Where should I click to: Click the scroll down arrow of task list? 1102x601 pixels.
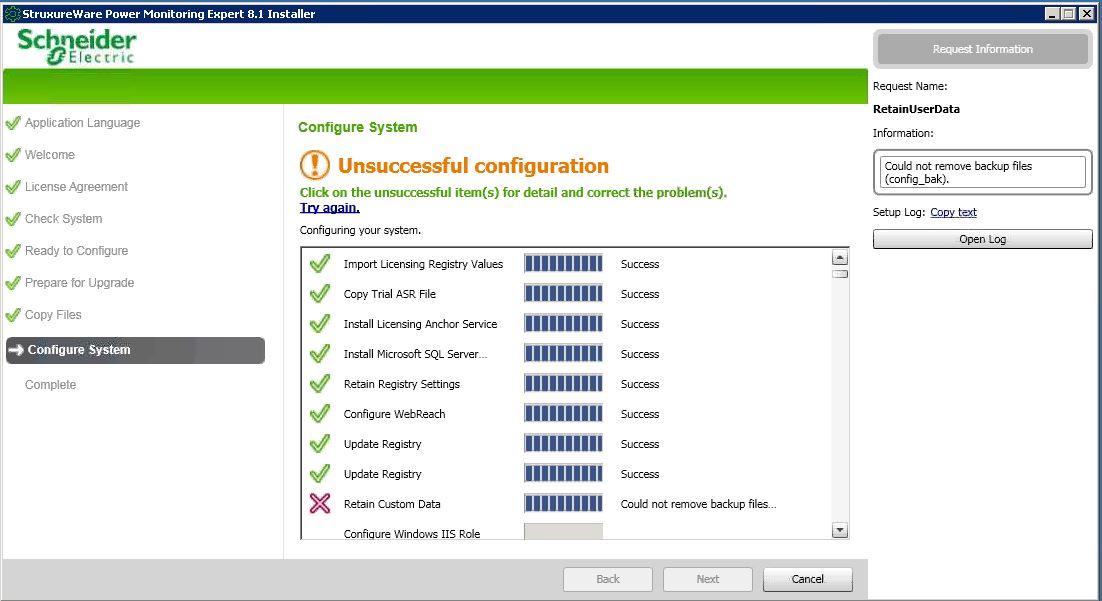click(x=840, y=530)
